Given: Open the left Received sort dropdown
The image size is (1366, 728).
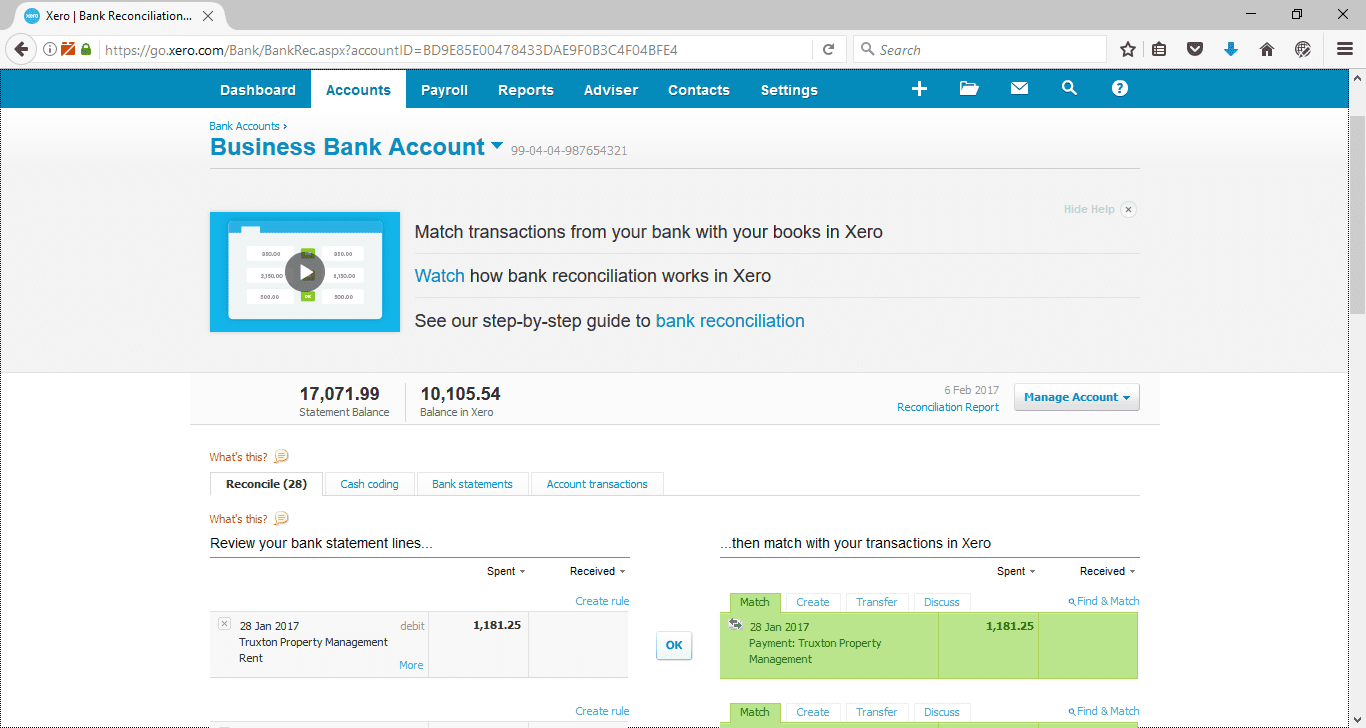Looking at the screenshot, I should pos(597,571).
